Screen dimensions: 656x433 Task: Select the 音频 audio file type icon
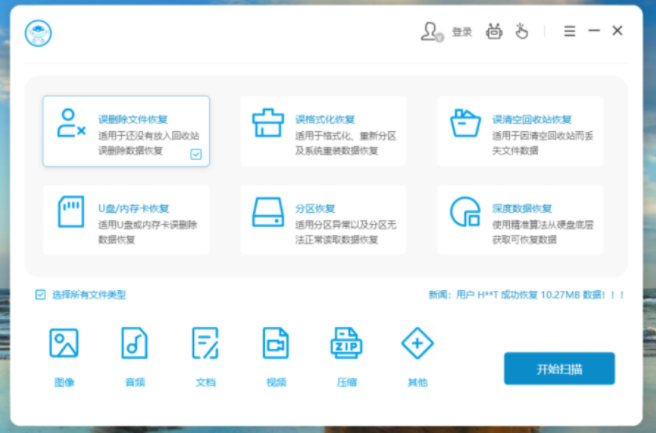pyautogui.click(x=134, y=343)
